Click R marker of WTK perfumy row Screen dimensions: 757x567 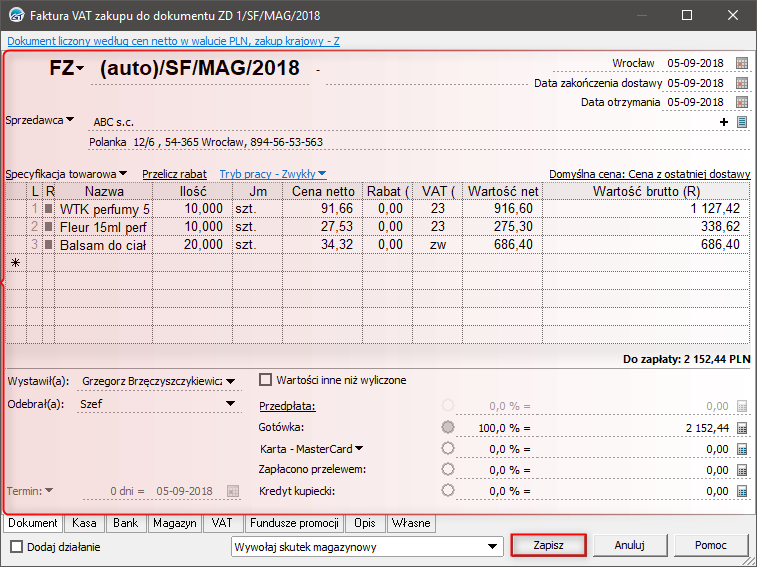[x=48, y=209]
